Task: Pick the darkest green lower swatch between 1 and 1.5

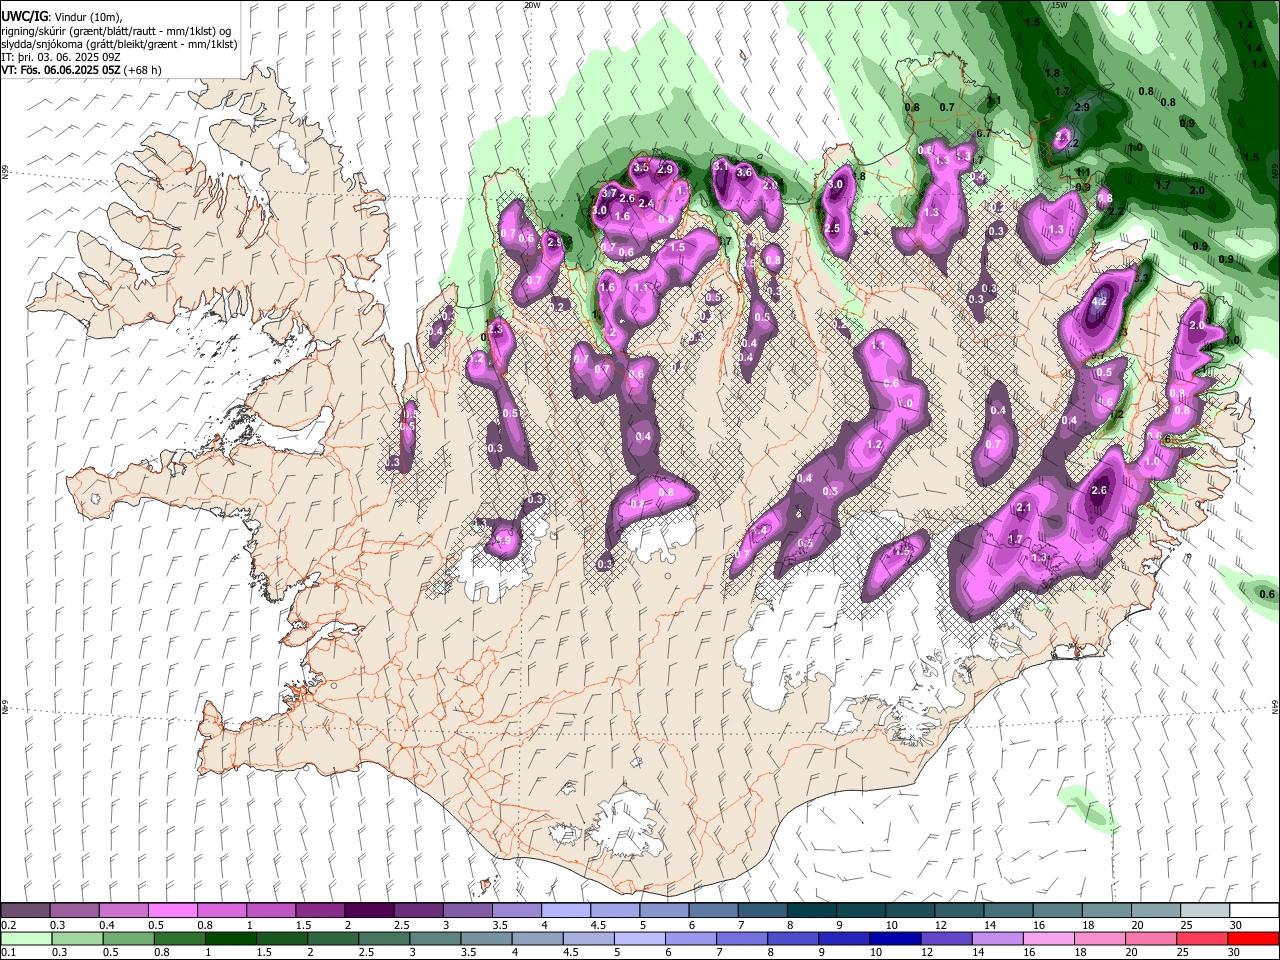Action: point(230,938)
